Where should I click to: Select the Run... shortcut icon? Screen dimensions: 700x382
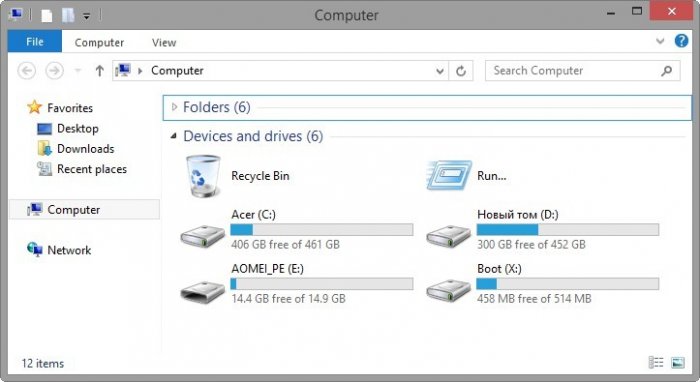449,175
